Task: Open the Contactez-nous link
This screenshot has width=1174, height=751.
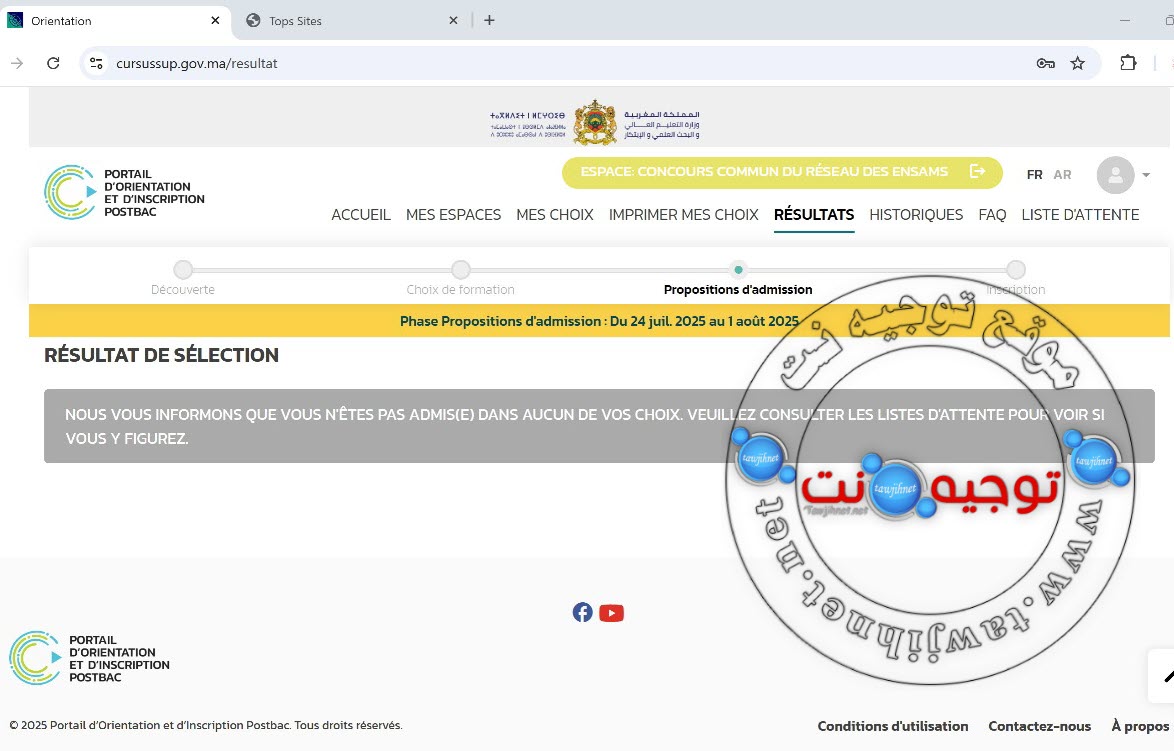Action: tap(1039, 726)
